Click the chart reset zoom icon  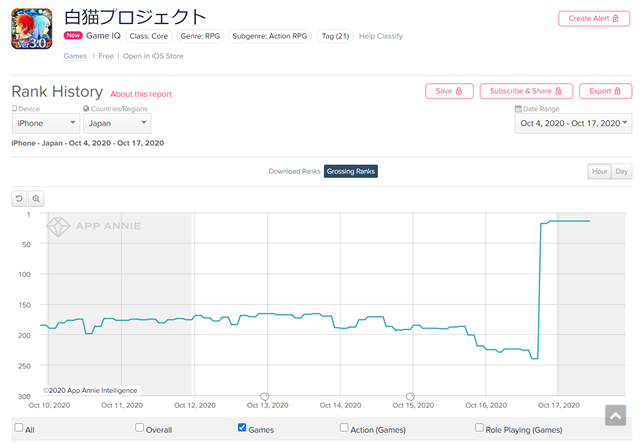pos(19,199)
